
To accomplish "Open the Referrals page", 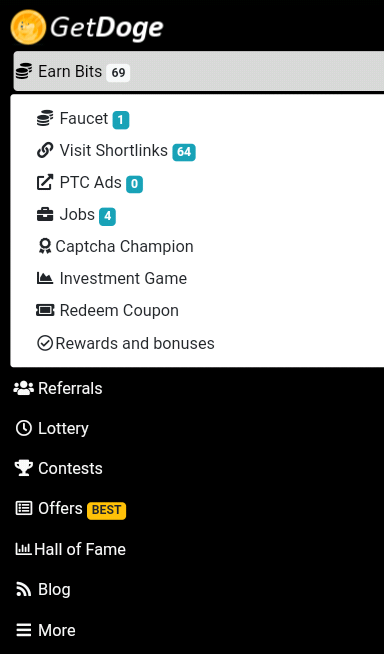I will click(58, 388).
